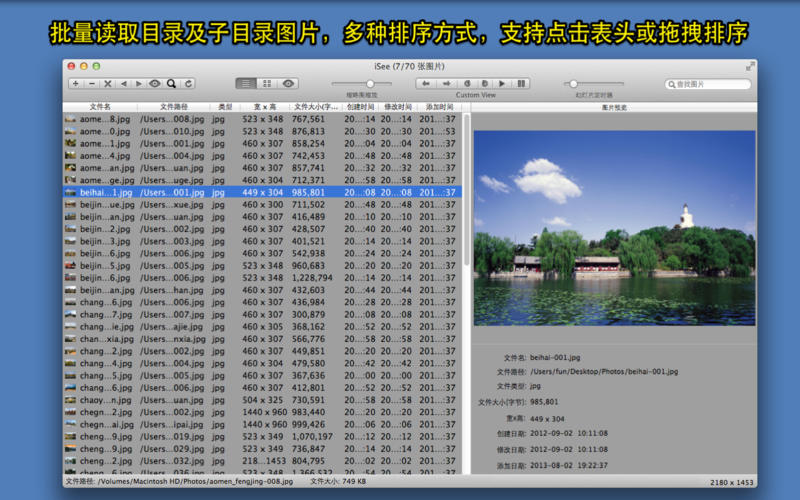Sort by 文件大小 column header
This screenshot has width=800, height=500.
(x=316, y=107)
